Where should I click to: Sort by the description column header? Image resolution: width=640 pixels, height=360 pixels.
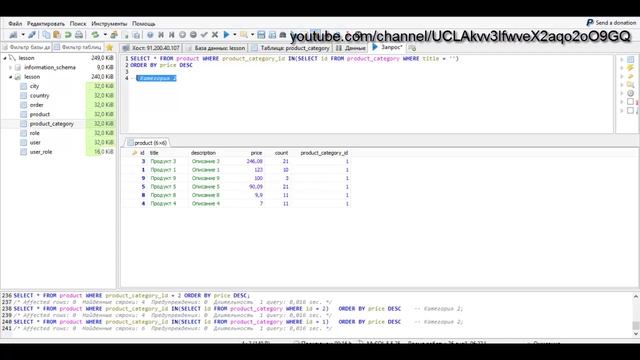click(x=203, y=153)
